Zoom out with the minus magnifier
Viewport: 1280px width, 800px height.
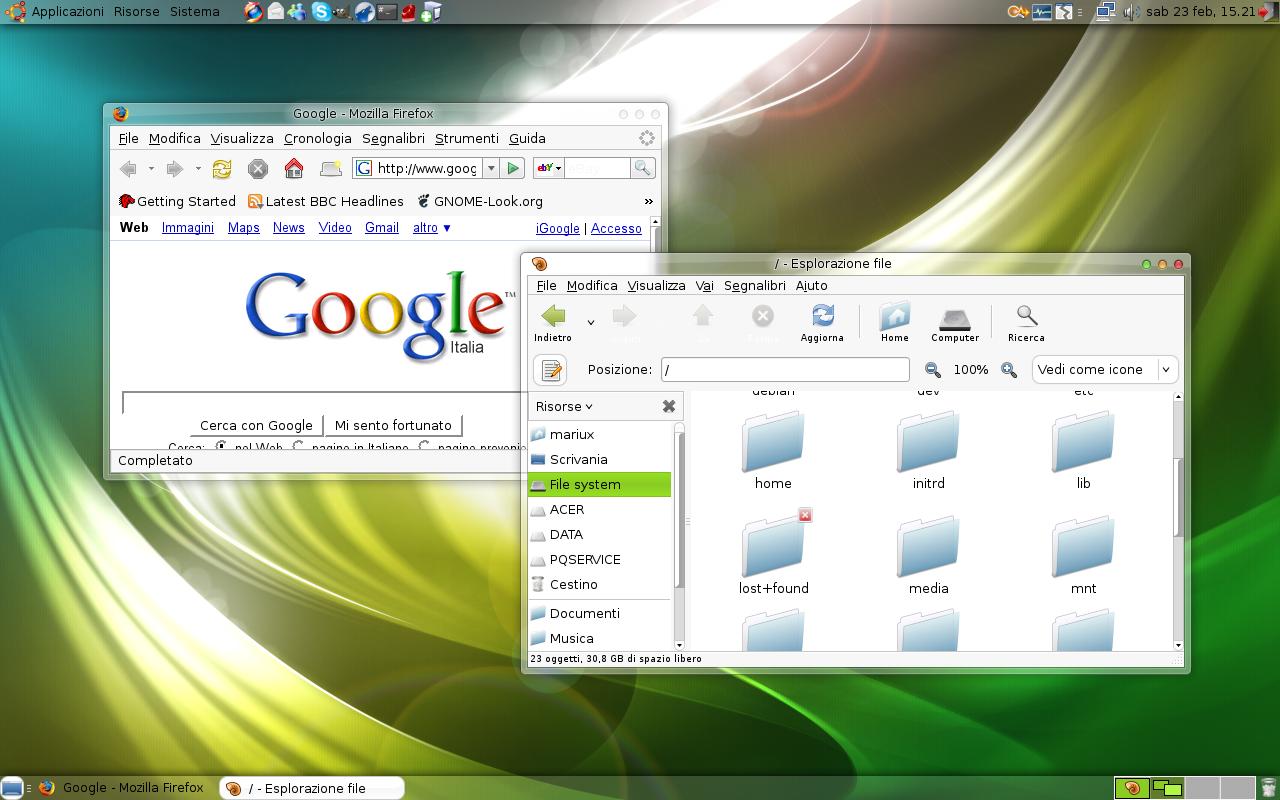tap(933, 370)
